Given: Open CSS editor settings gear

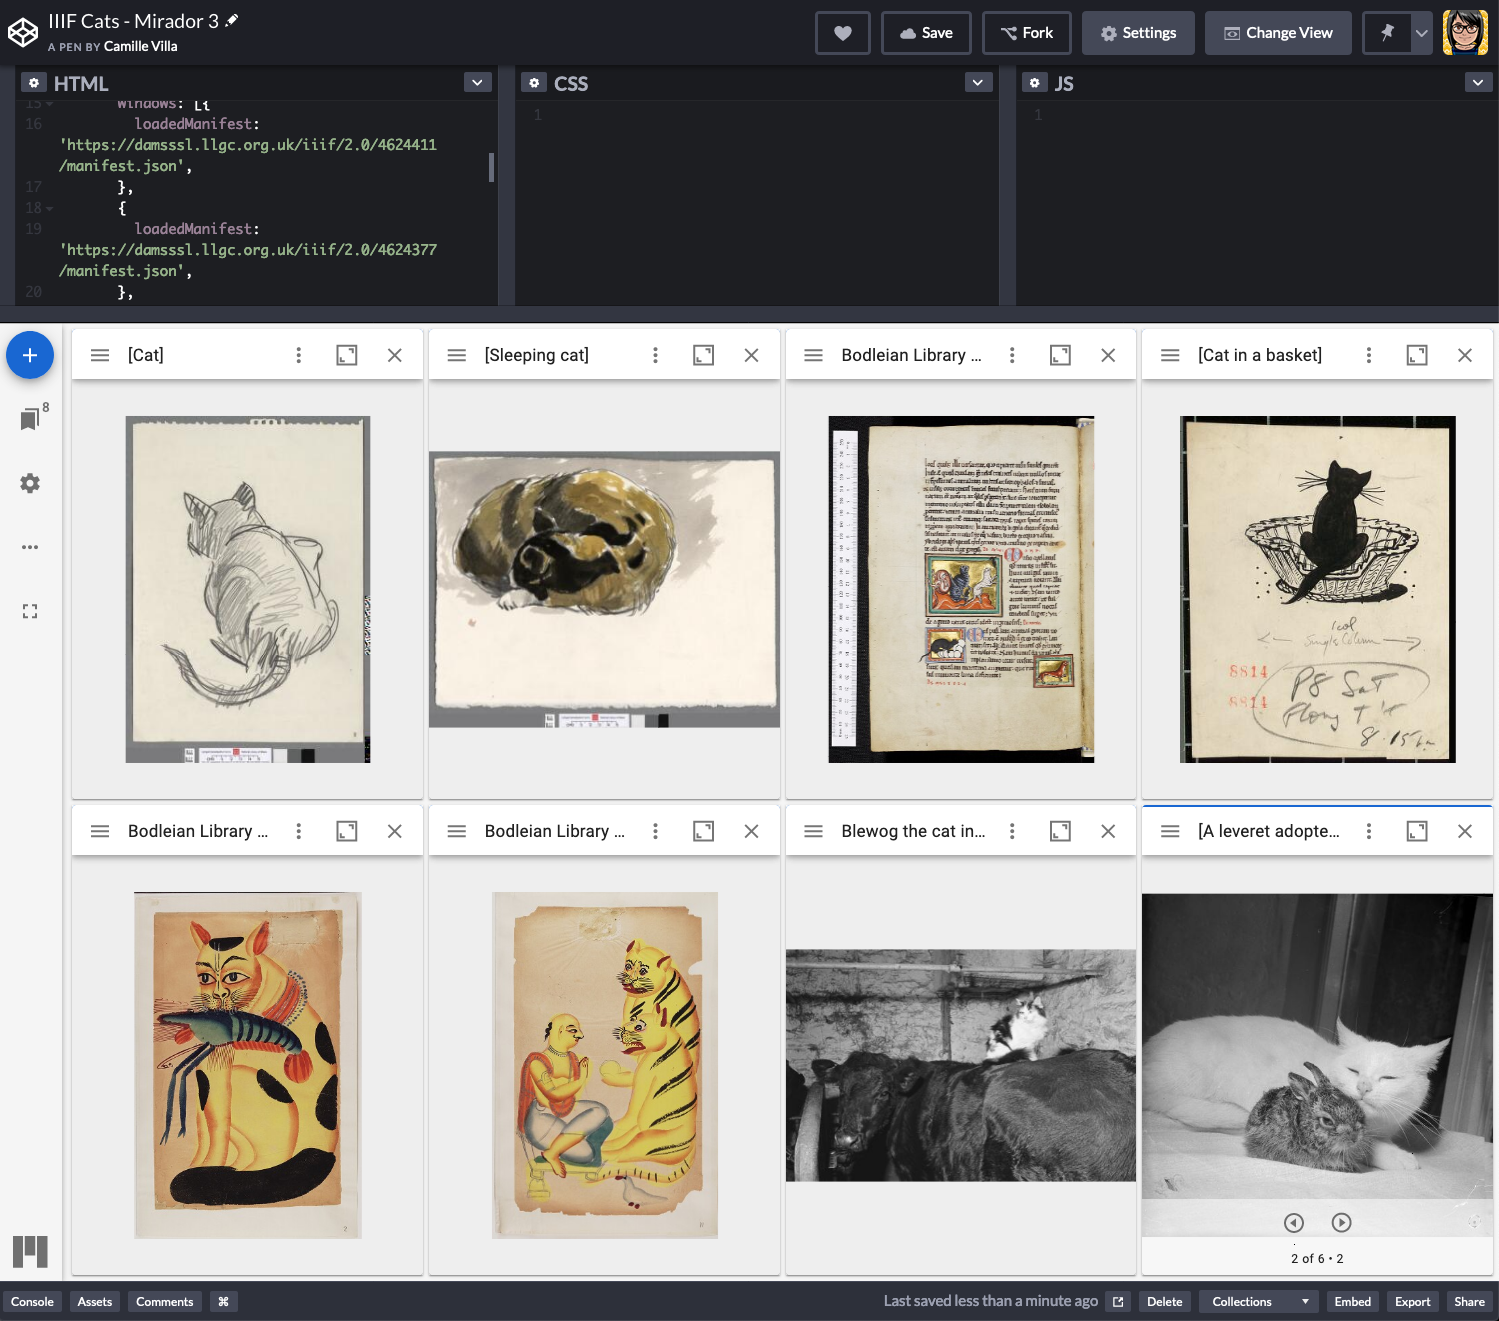Looking at the screenshot, I should coord(534,83).
